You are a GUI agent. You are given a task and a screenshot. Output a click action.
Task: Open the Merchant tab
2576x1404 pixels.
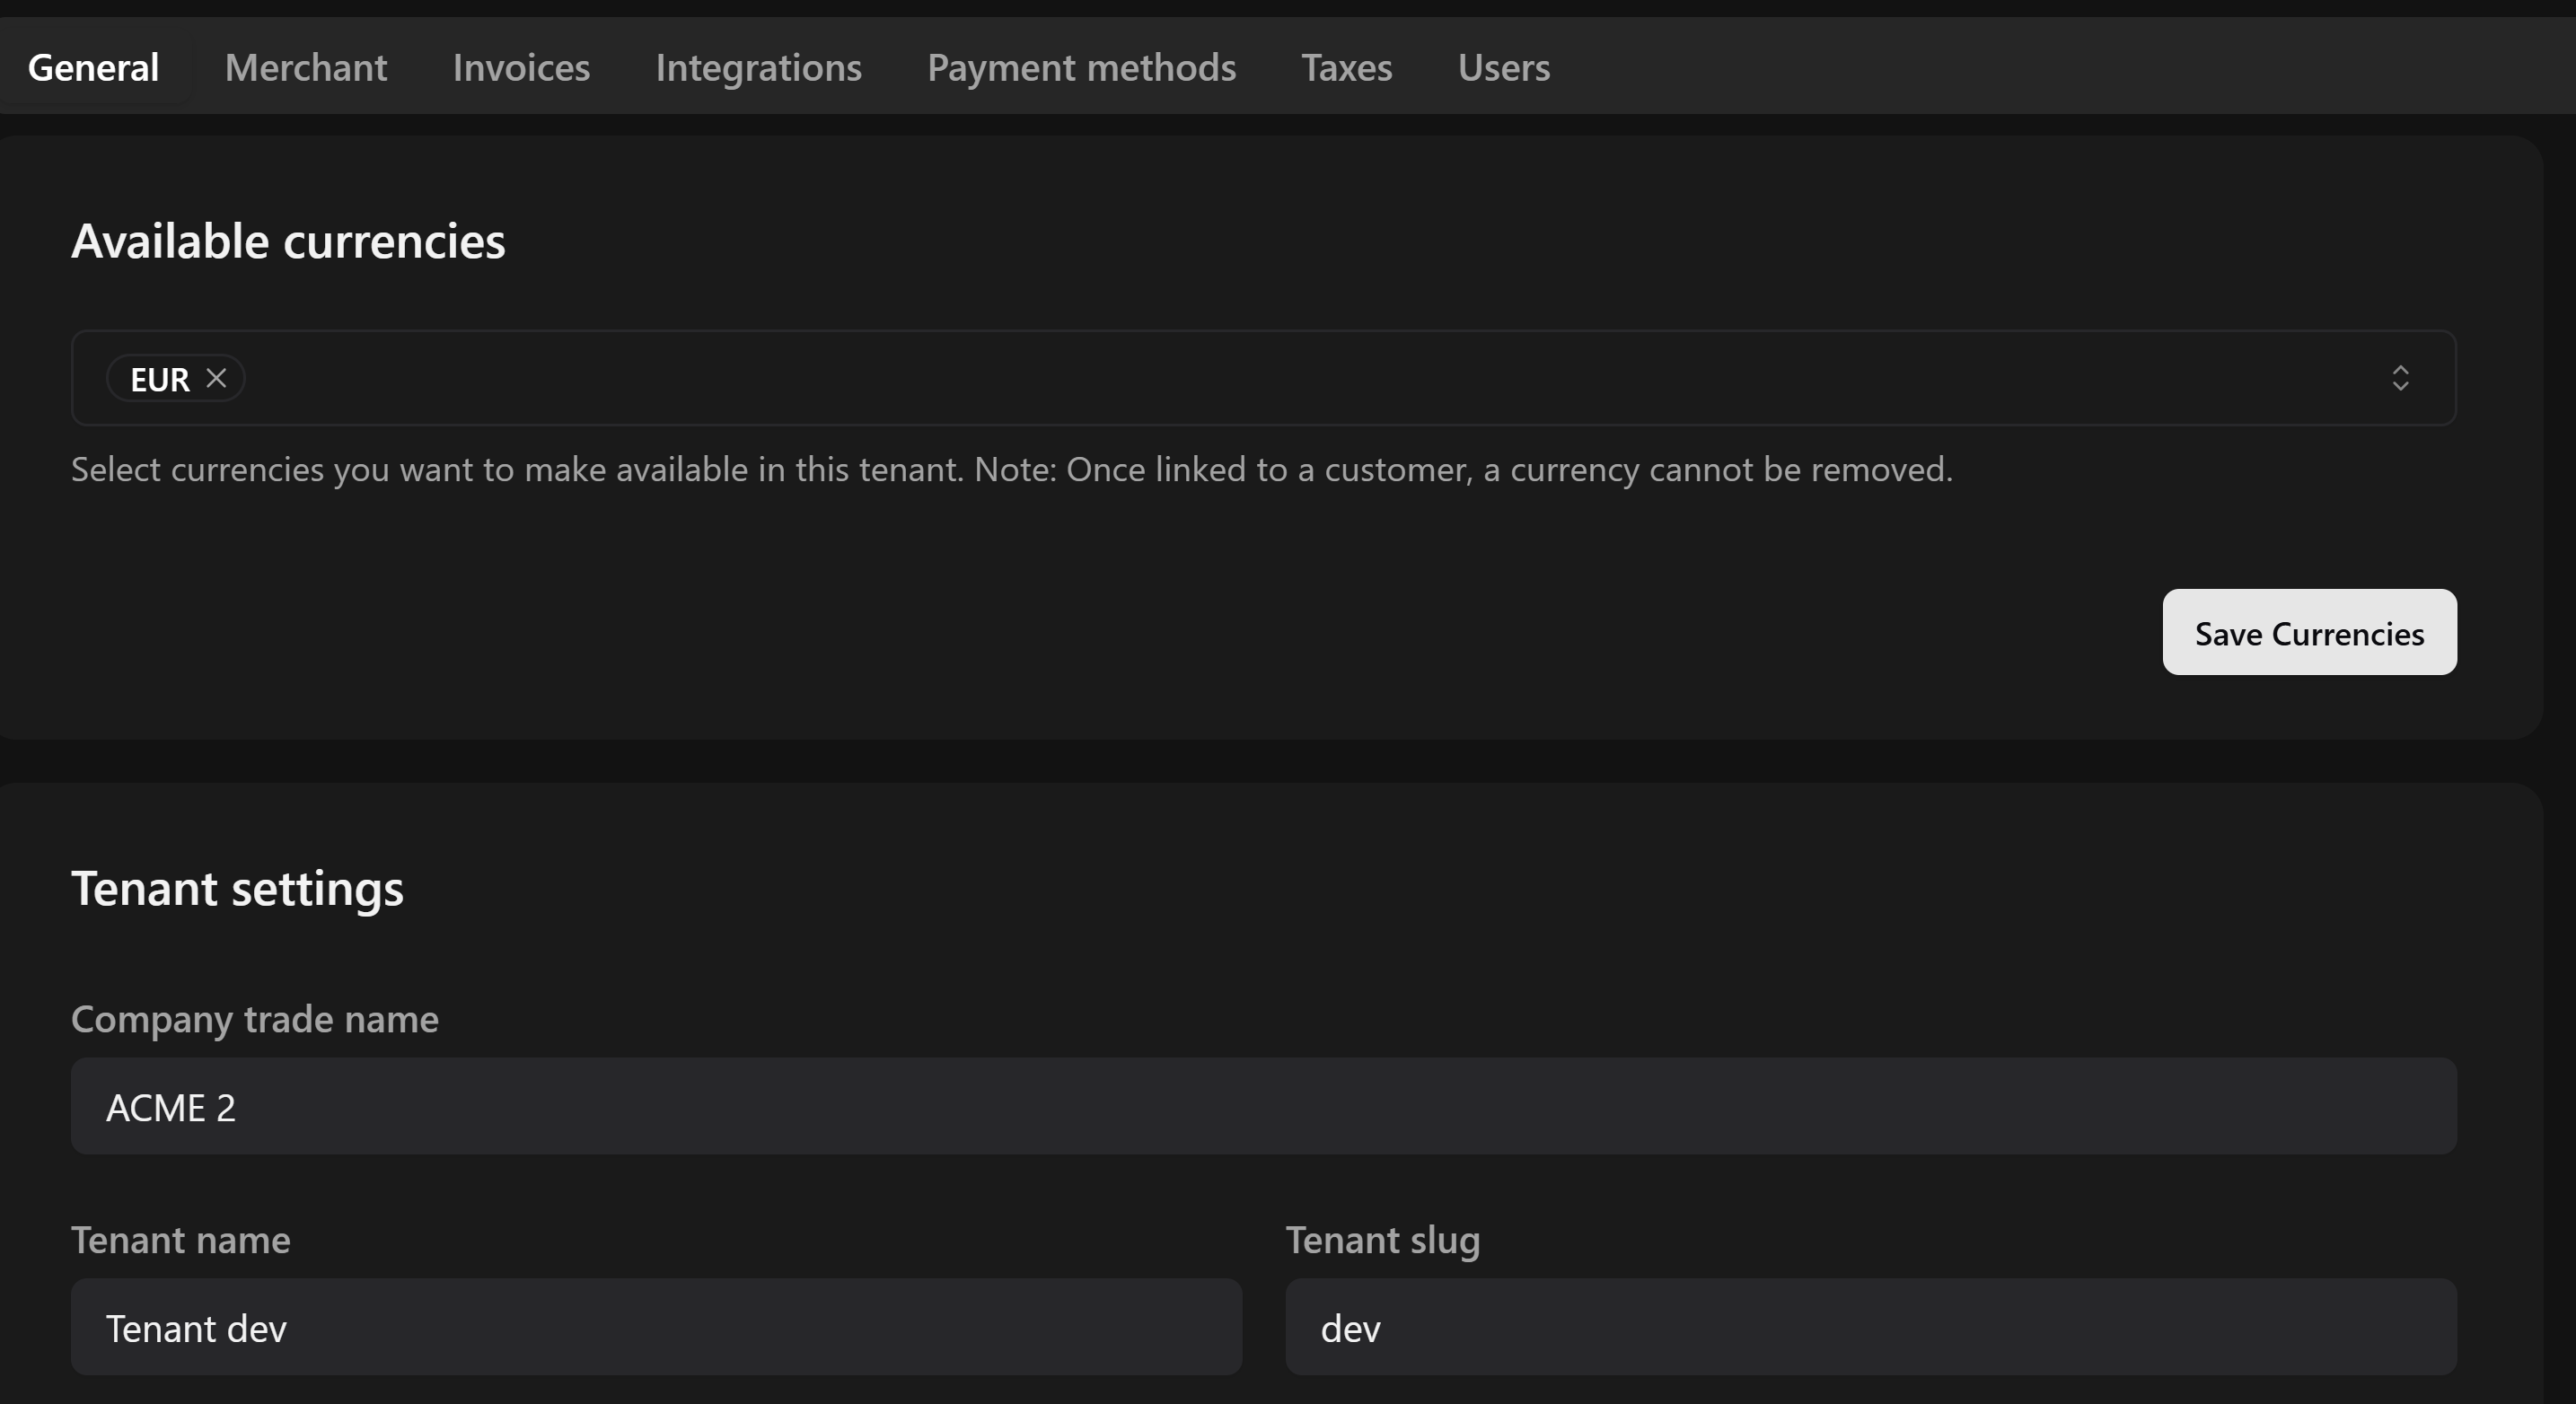306,68
